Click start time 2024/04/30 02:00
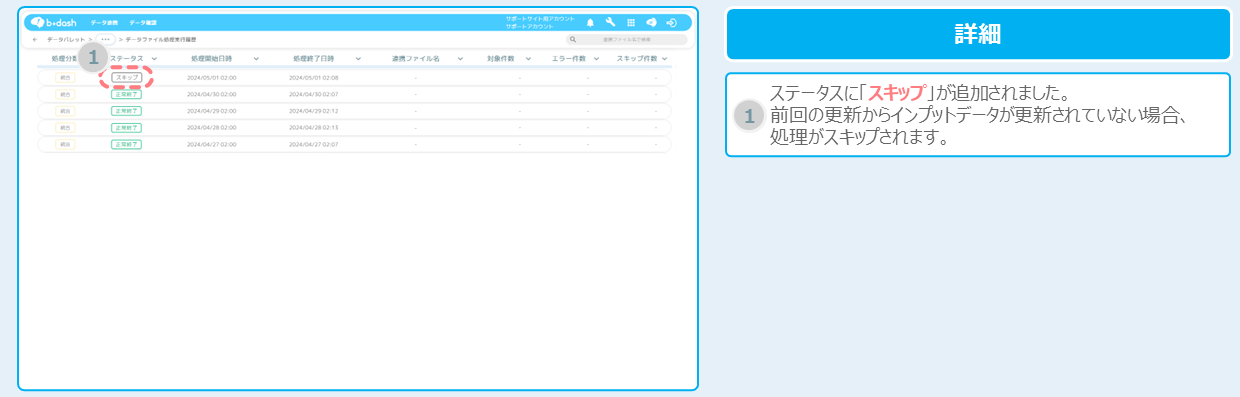This screenshot has height=397, width=1240. point(212,94)
